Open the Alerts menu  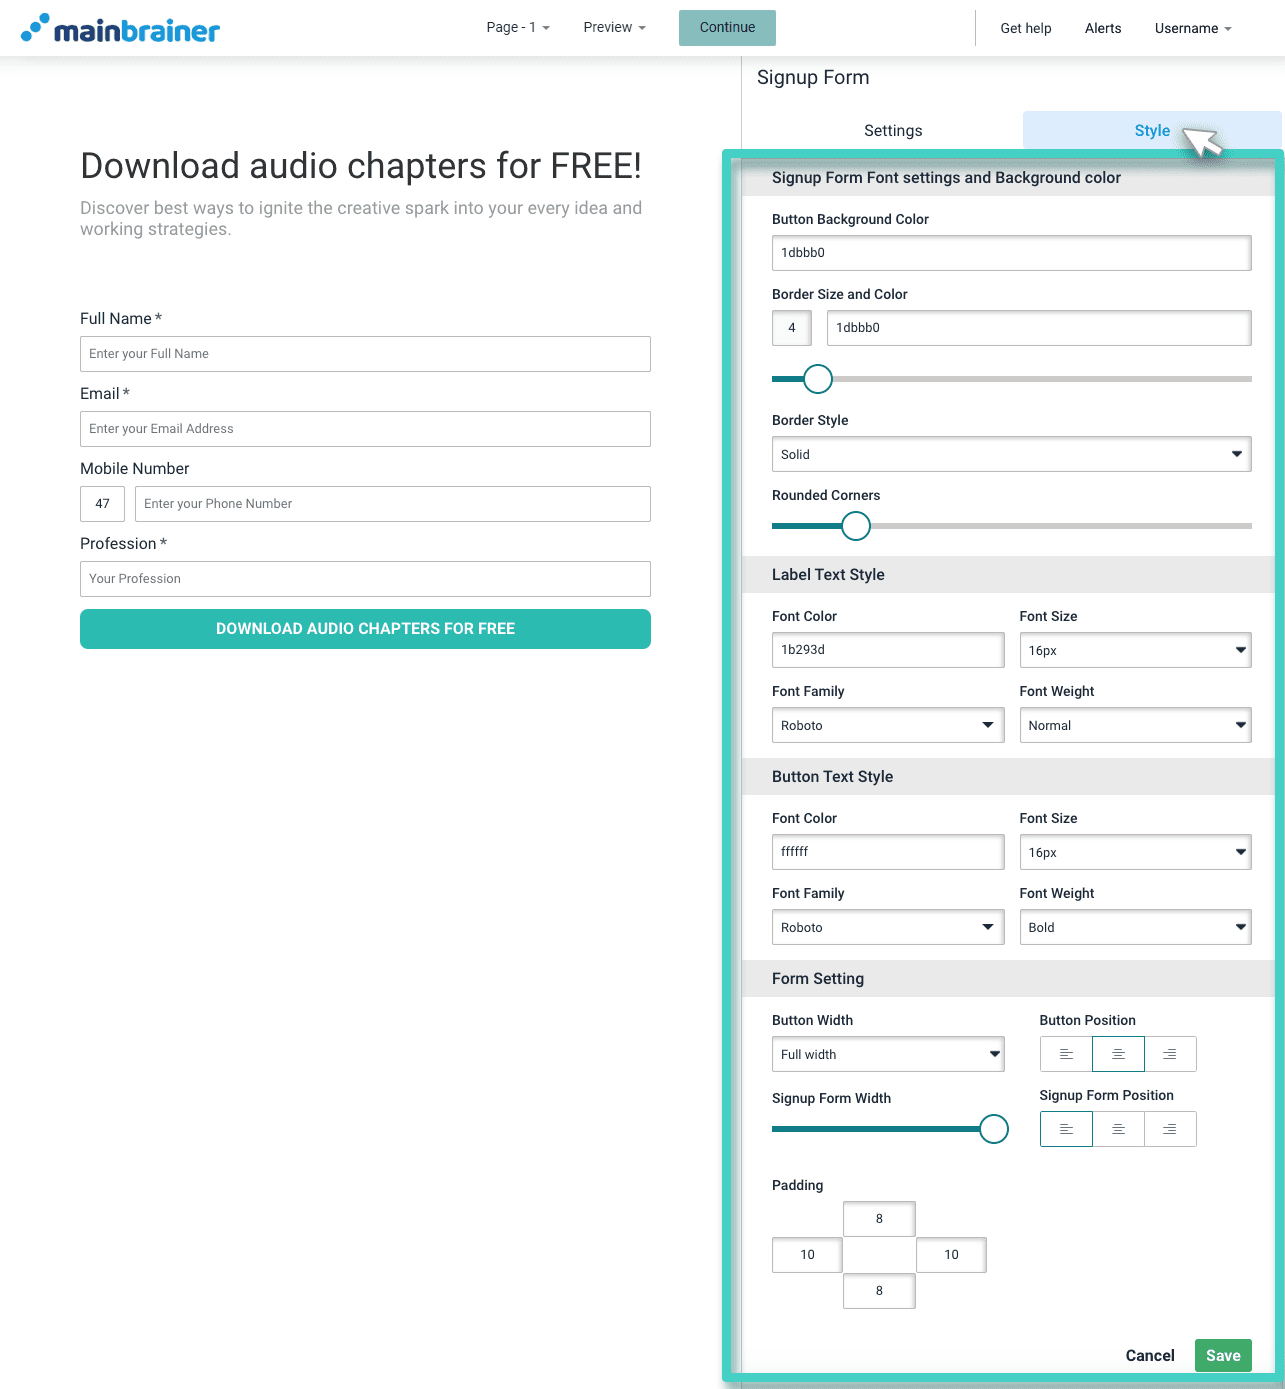click(1102, 28)
